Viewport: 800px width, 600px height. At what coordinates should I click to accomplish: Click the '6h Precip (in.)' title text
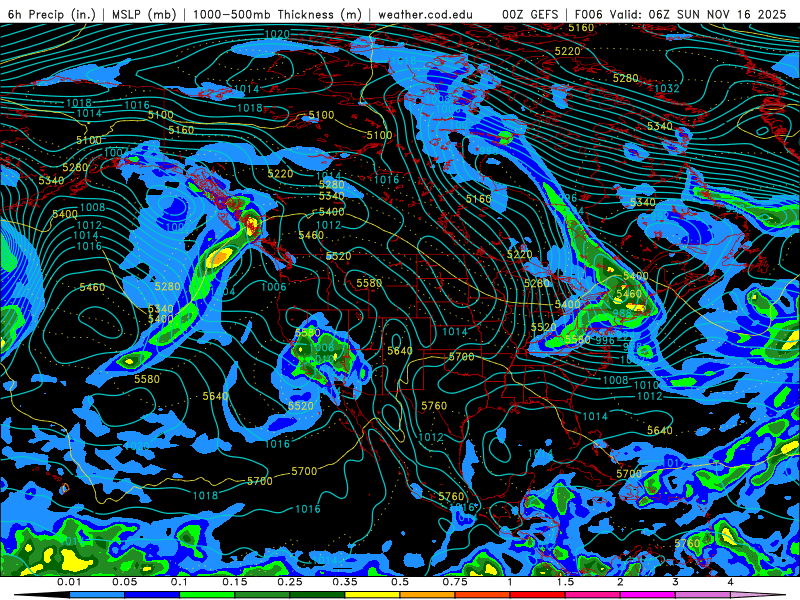click(51, 14)
